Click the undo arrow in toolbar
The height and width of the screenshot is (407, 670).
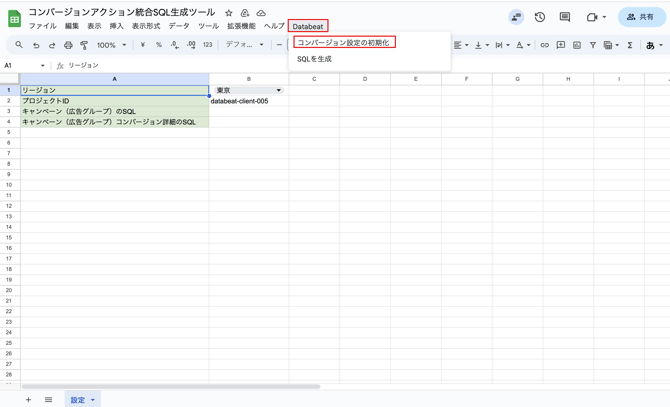pos(36,45)
